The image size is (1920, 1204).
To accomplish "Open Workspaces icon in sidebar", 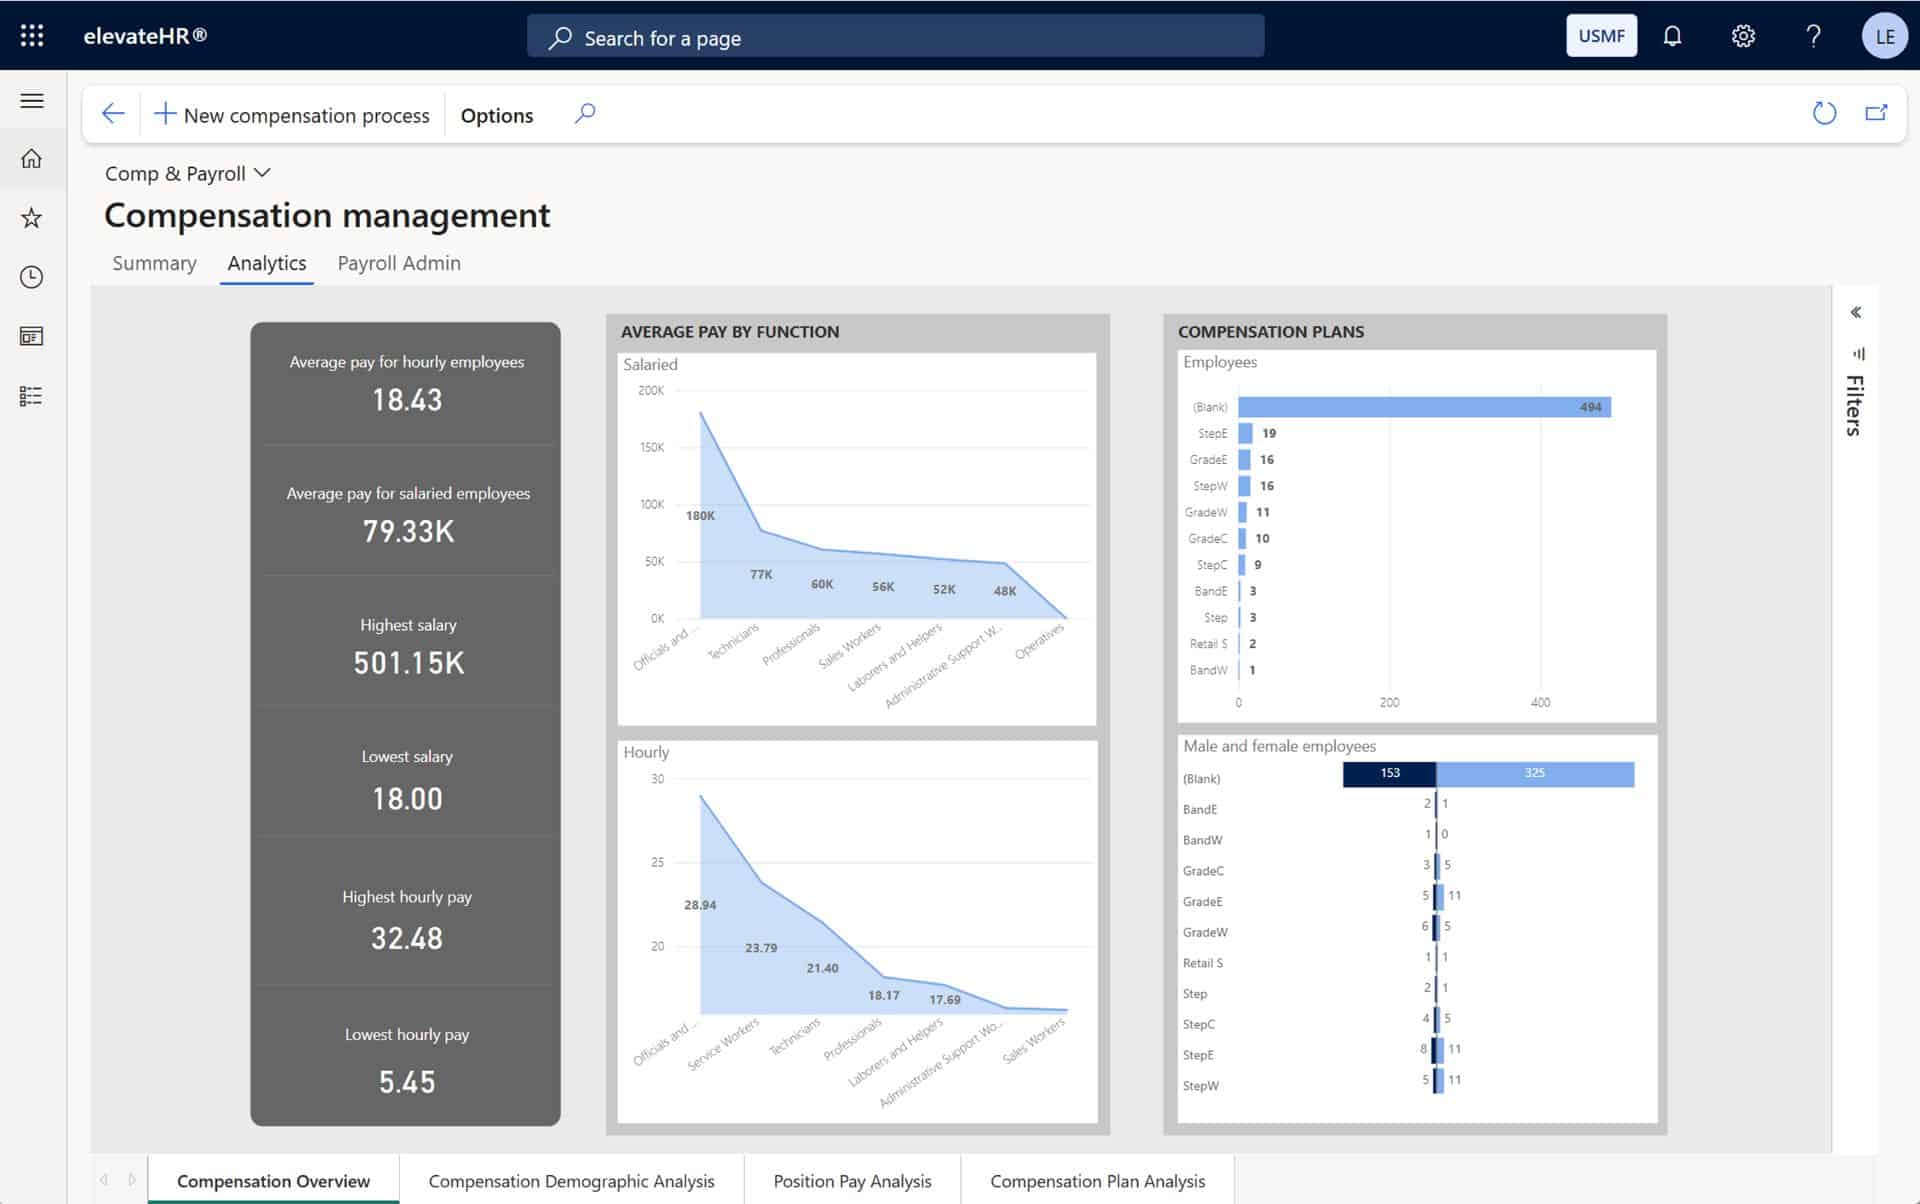I will [x=32, y=336].
